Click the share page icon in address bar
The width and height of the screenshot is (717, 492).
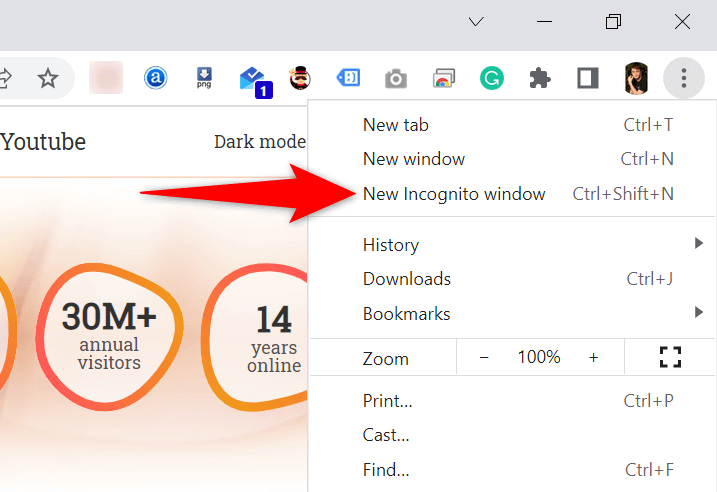[5, 78]
